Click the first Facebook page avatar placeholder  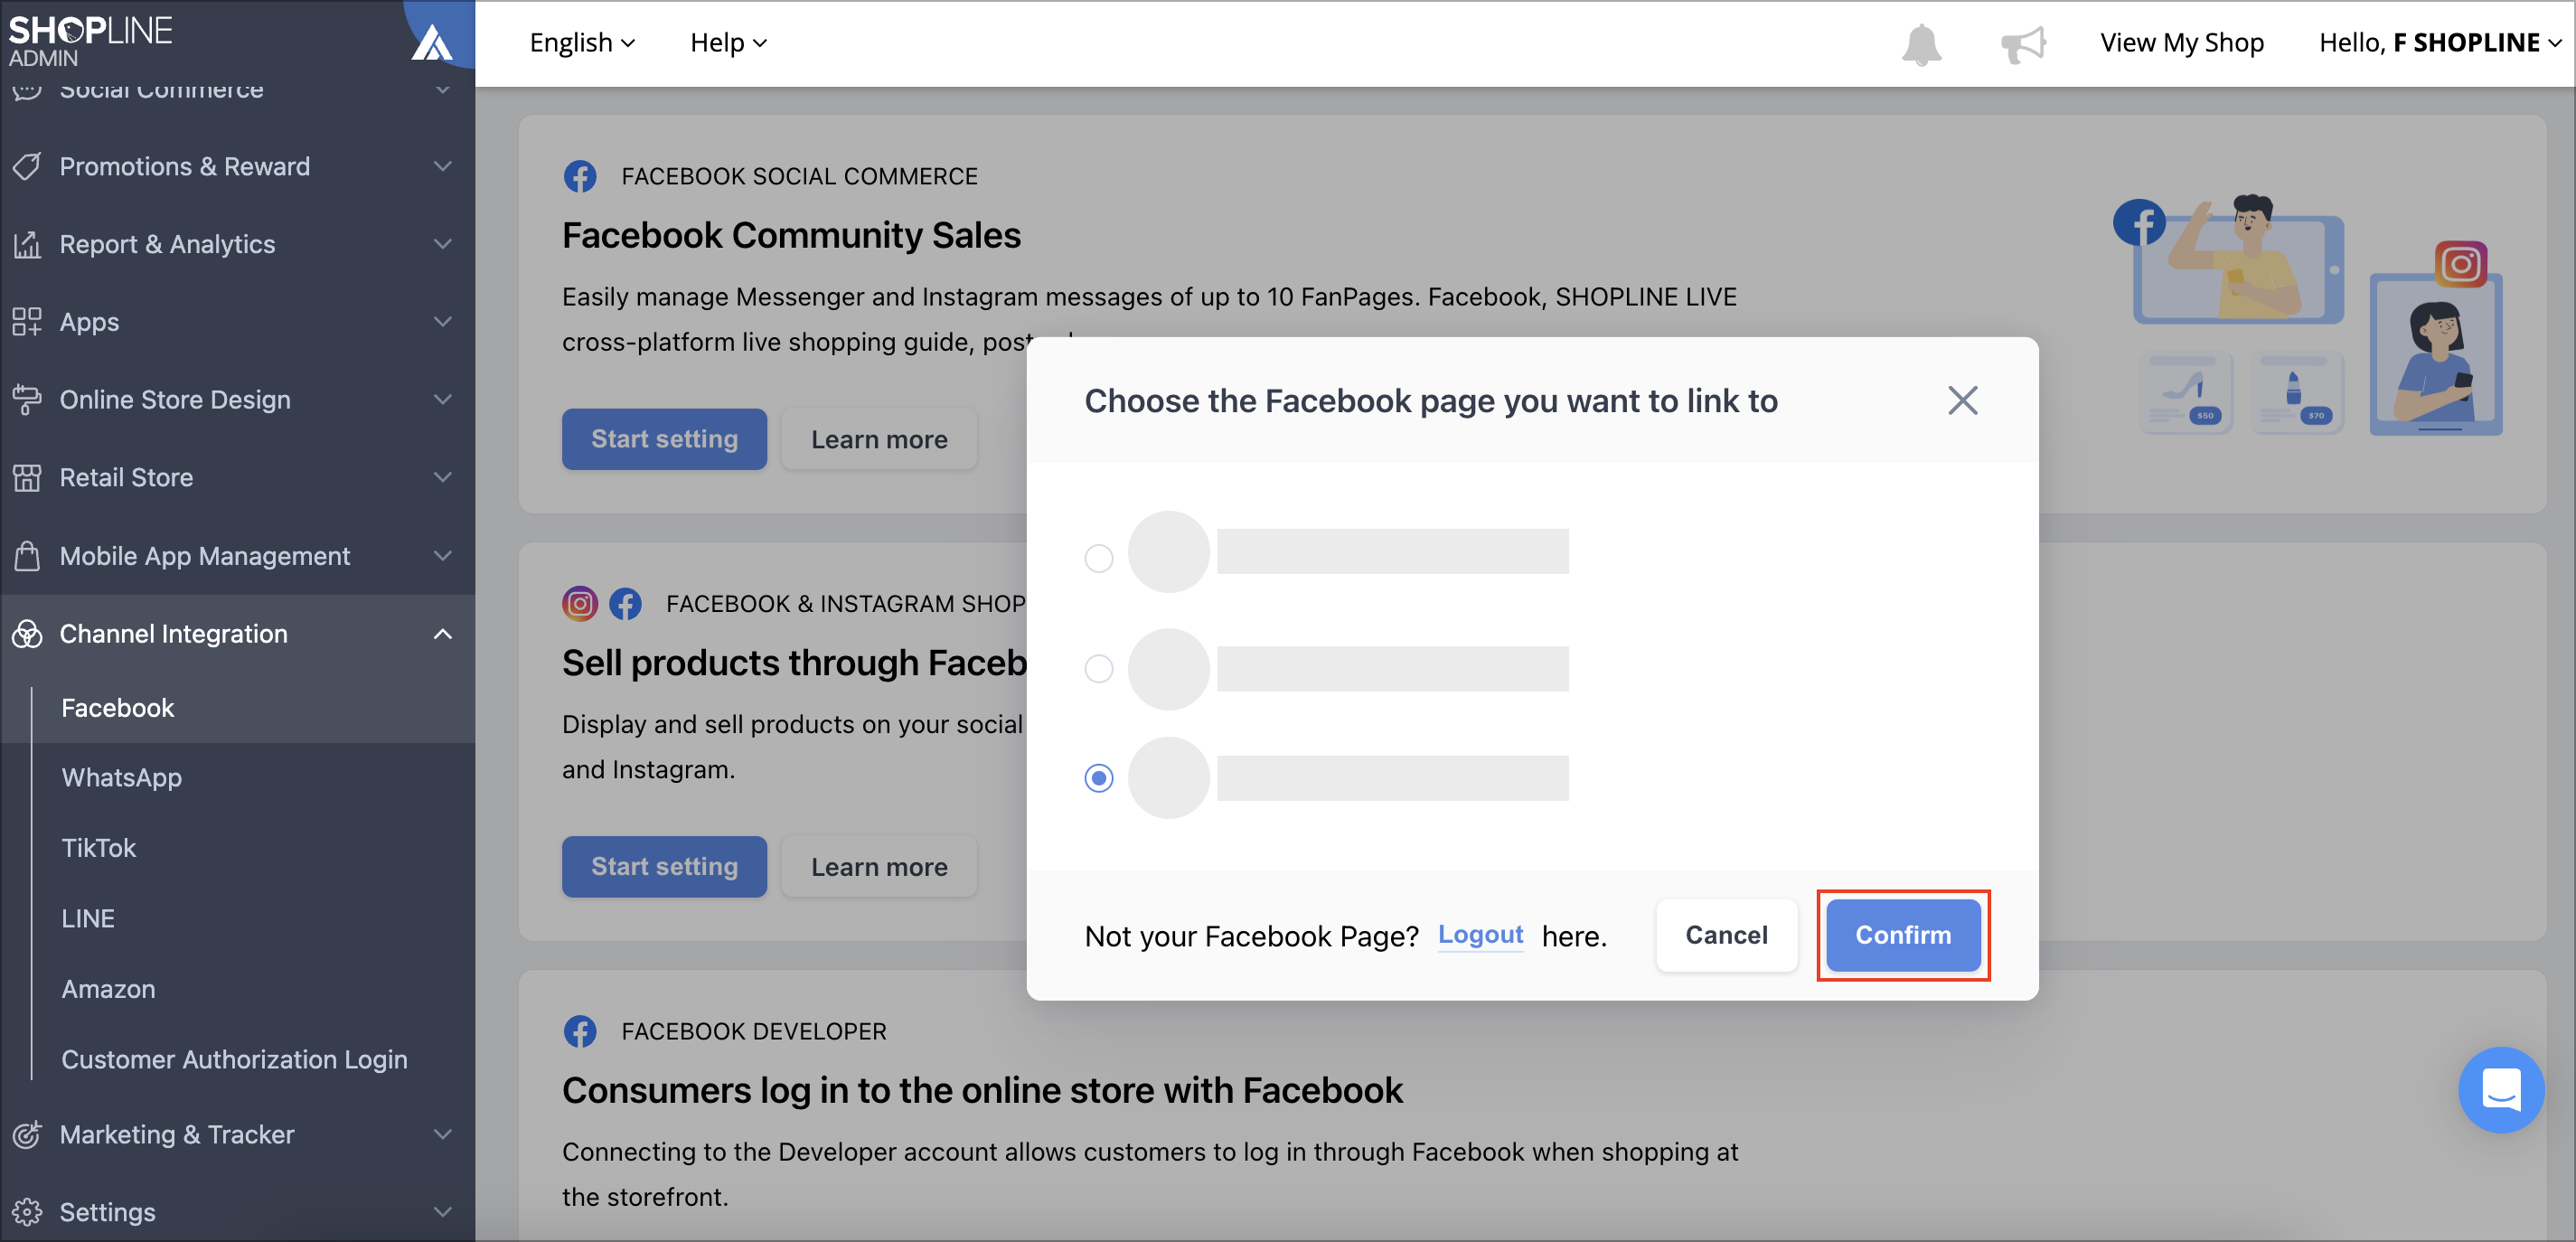pos(1168,552)
